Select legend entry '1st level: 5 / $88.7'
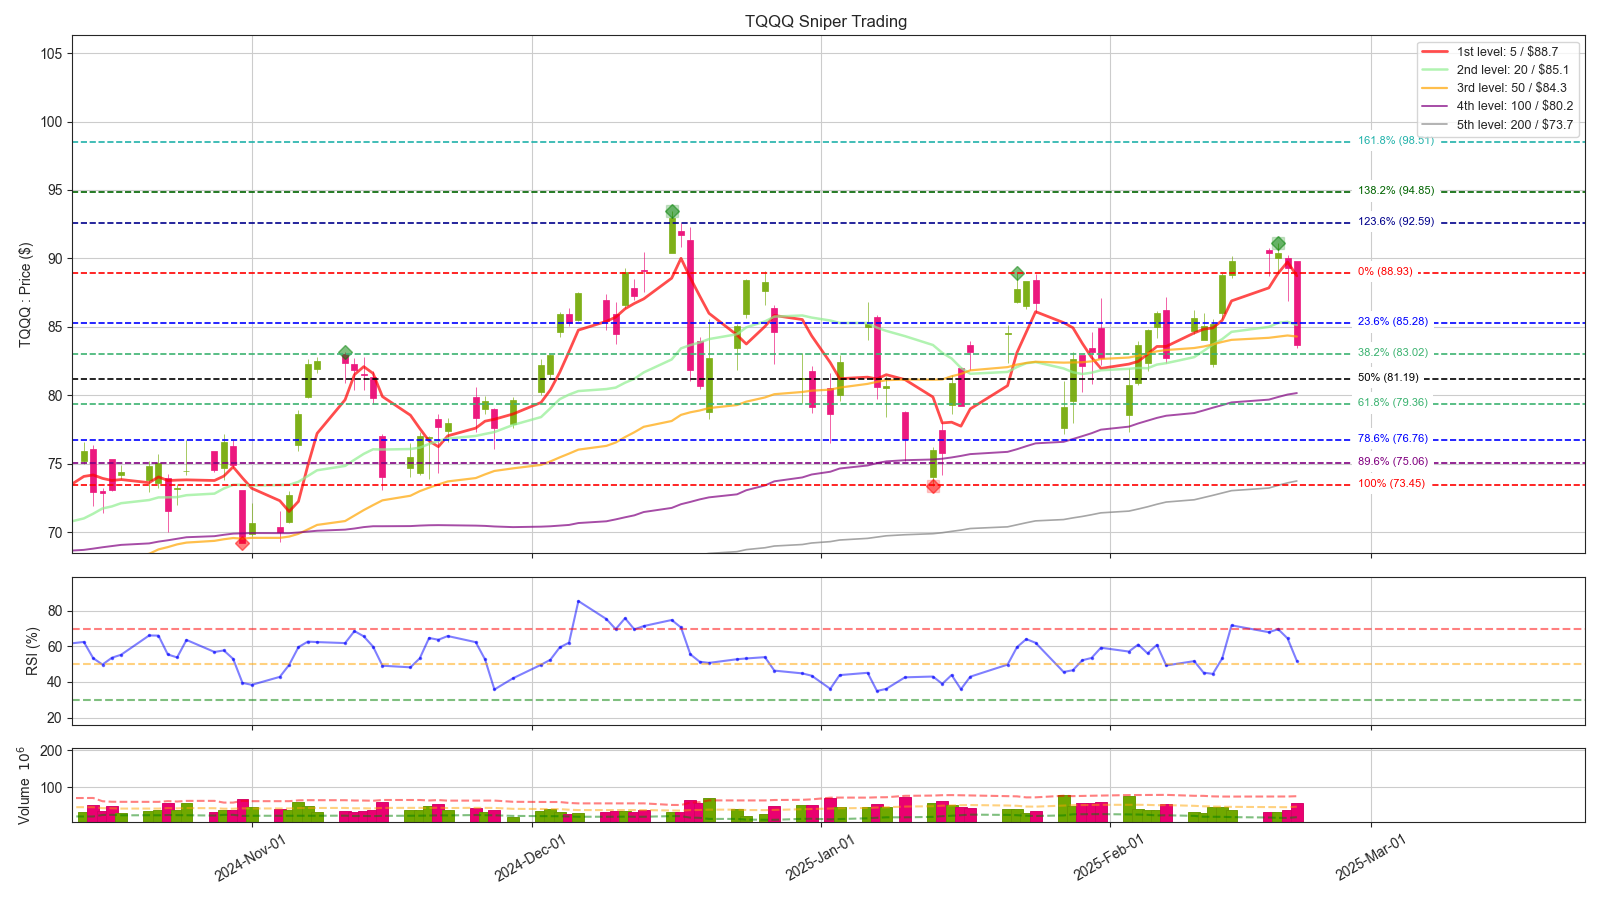 1507,52
